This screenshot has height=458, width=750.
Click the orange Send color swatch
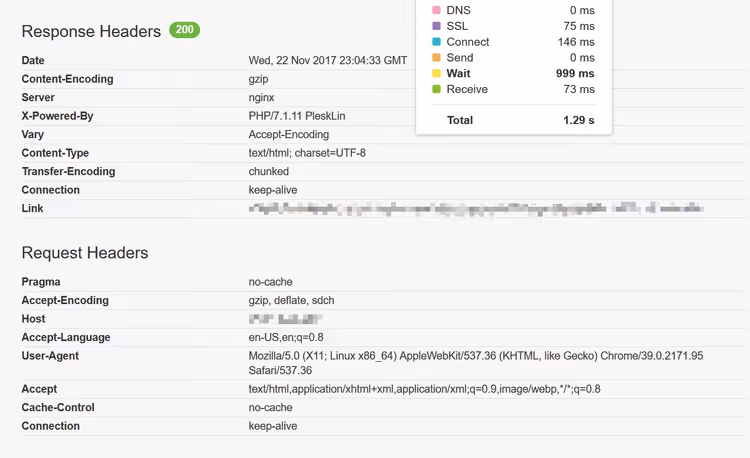click(436, 57)
